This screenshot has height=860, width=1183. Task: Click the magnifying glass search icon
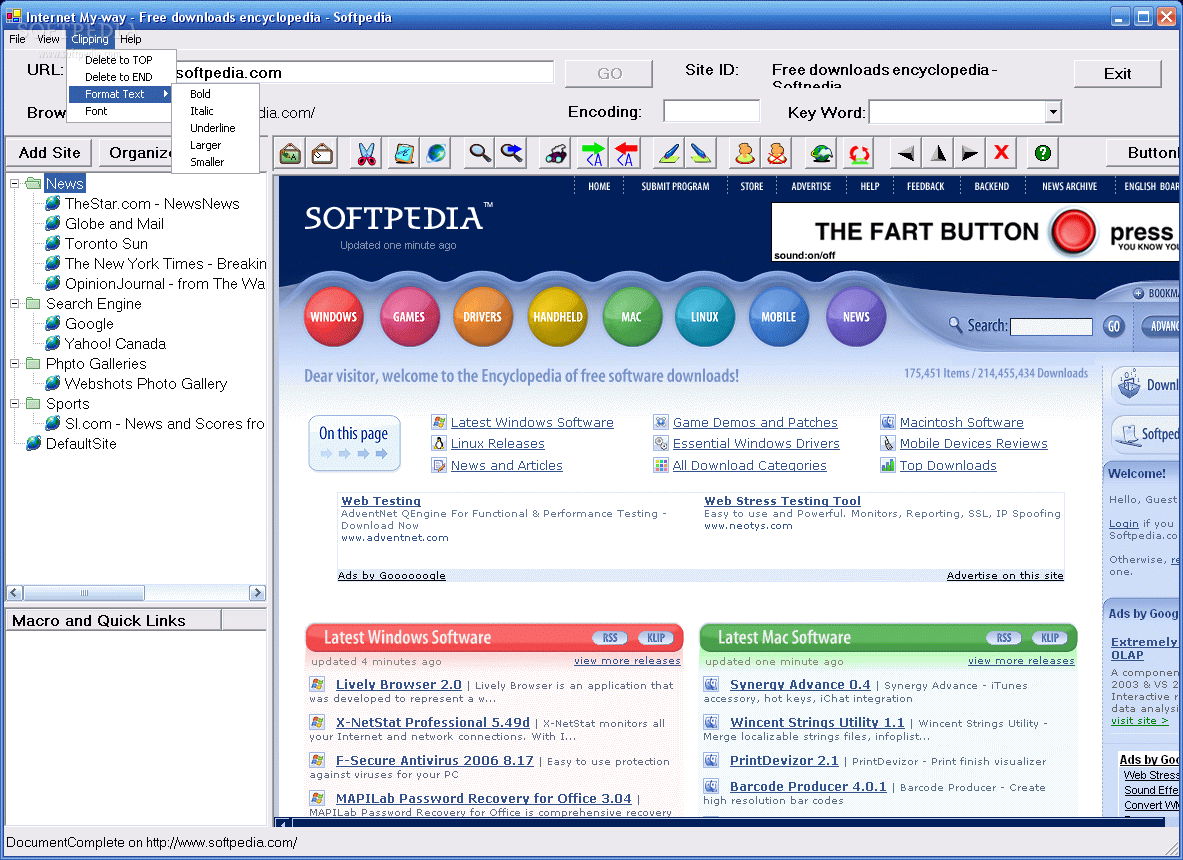coord(480,153)
